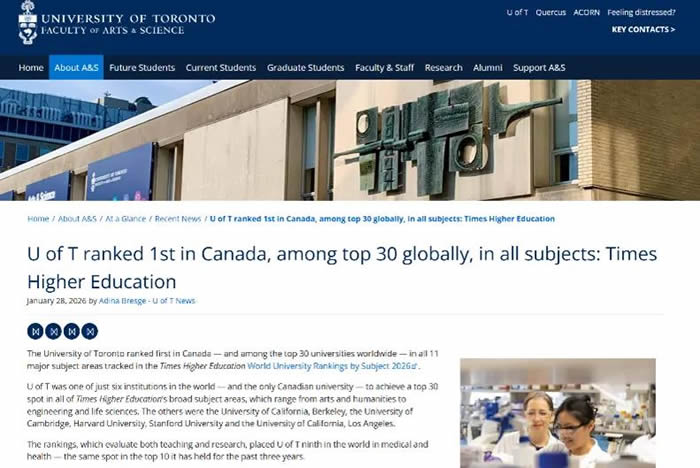
Task: Click the Research navigation item
Action: click(443, 68)
